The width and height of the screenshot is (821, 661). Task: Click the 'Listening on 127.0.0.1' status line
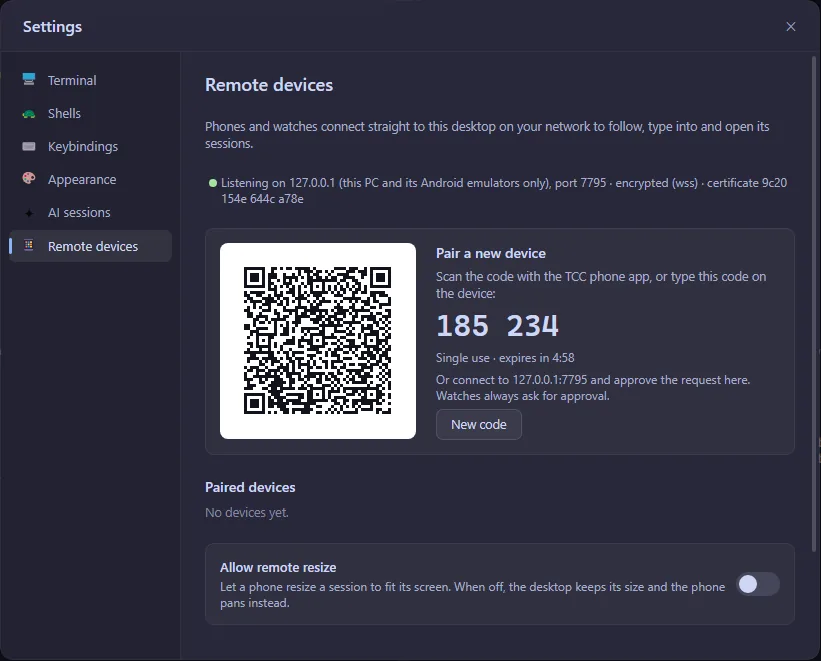504,191
